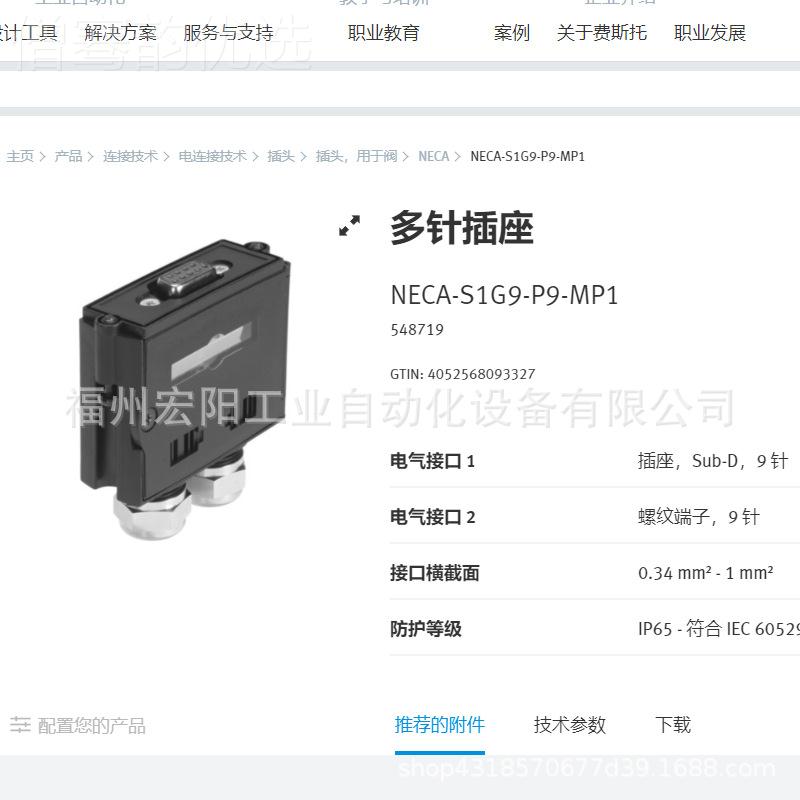This screenshot has width=800, height=800.
Task: Go to 插头, 用于阀 breadcrumb link
Action: (356, 156)
